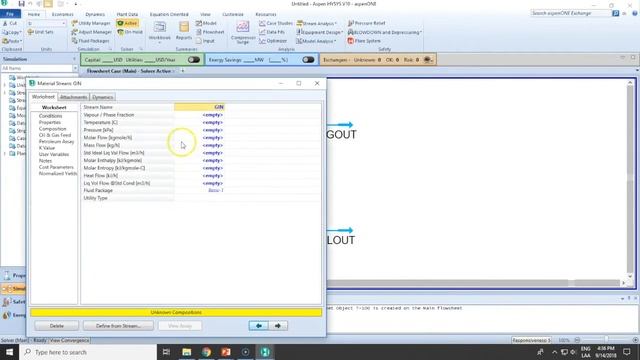Open Case Studies
The image size is (640, 360).
pos(276,23)
